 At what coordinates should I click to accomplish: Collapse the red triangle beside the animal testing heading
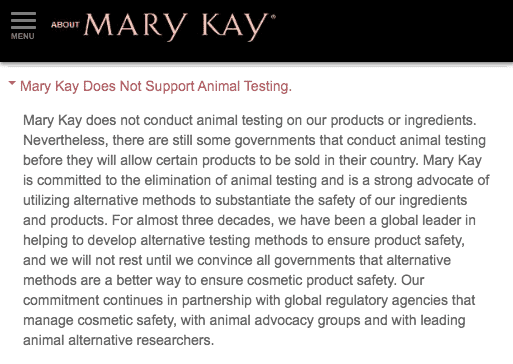pos(12,83)
